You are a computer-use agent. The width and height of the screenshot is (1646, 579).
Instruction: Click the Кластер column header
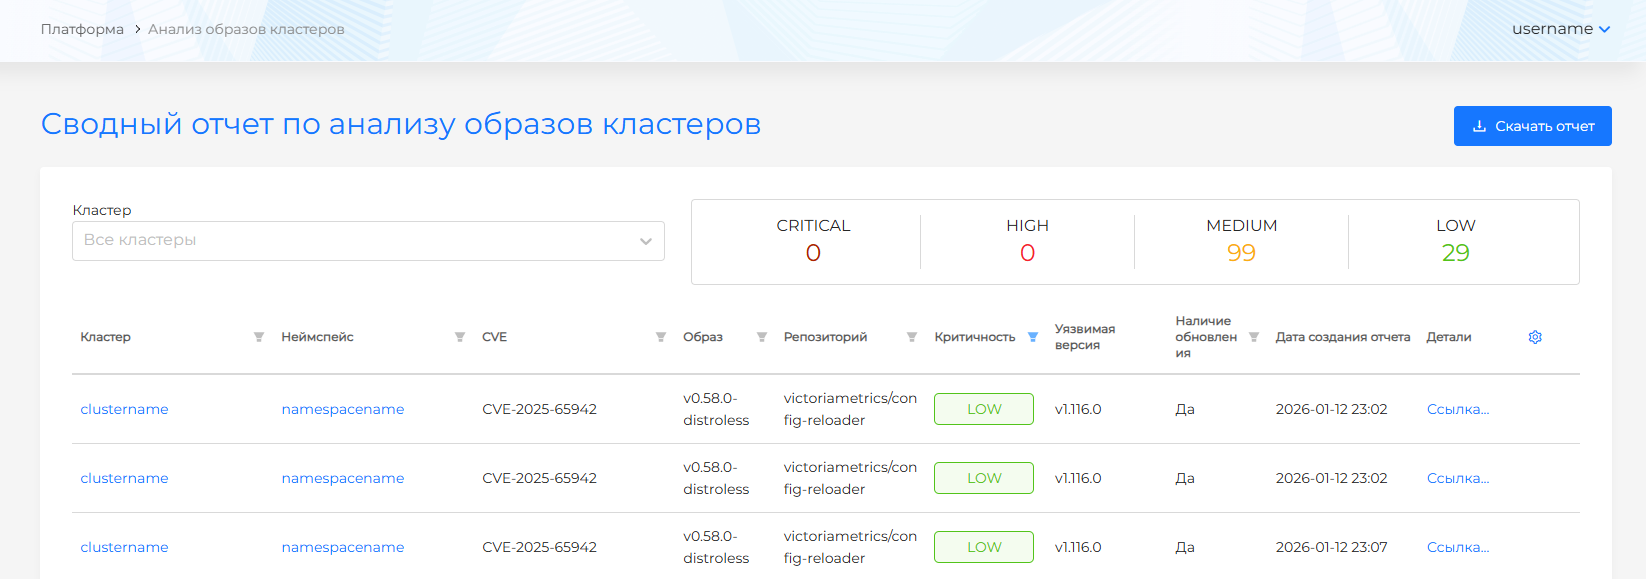point(105,337)
